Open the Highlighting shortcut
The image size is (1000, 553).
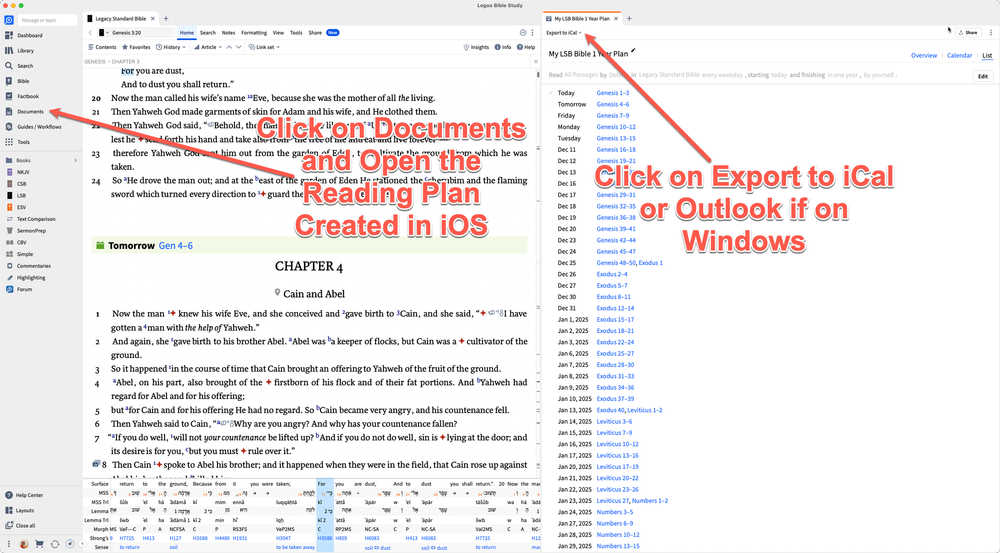click(x=26, y=278)
